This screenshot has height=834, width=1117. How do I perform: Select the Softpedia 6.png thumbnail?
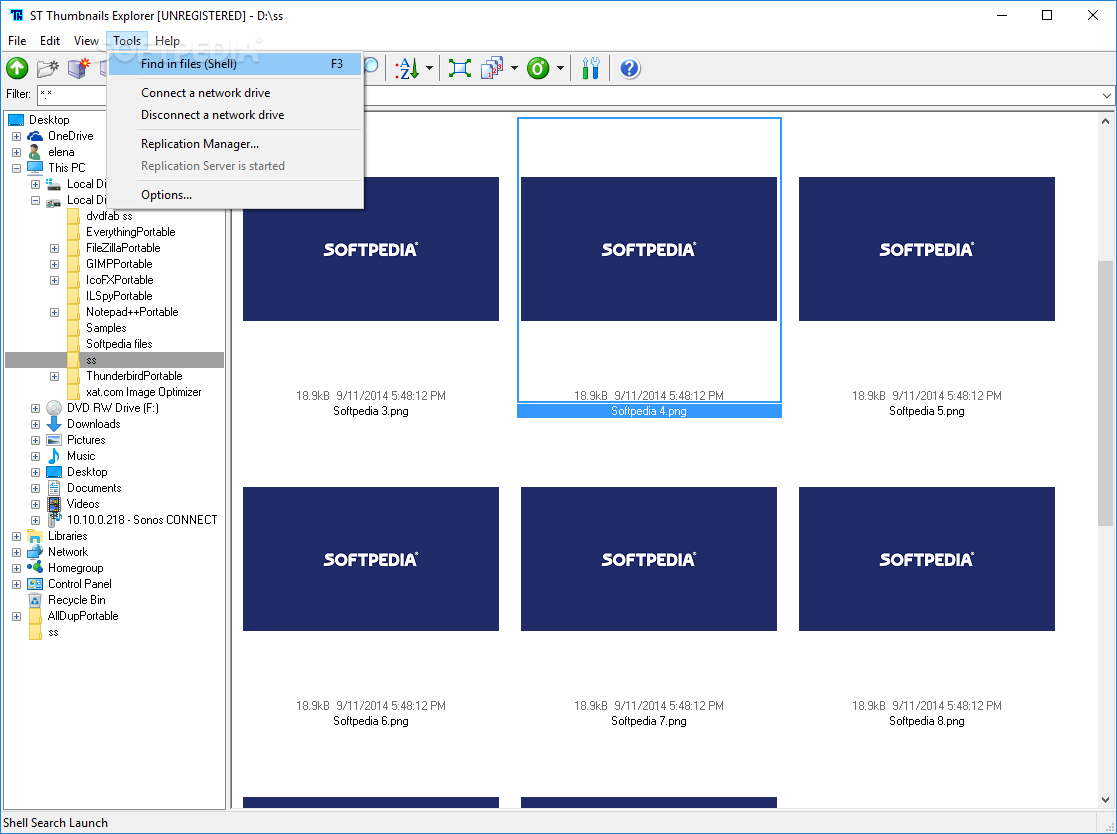pos(370,559)
